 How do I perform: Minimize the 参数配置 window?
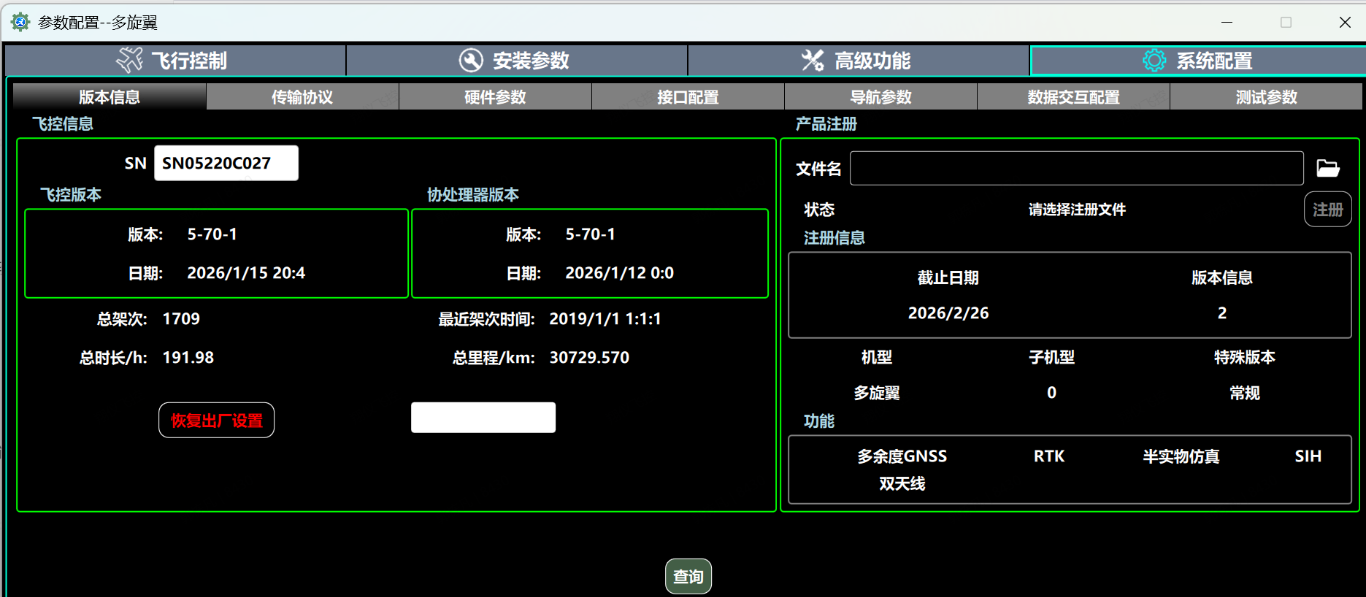coord(1228,21)
